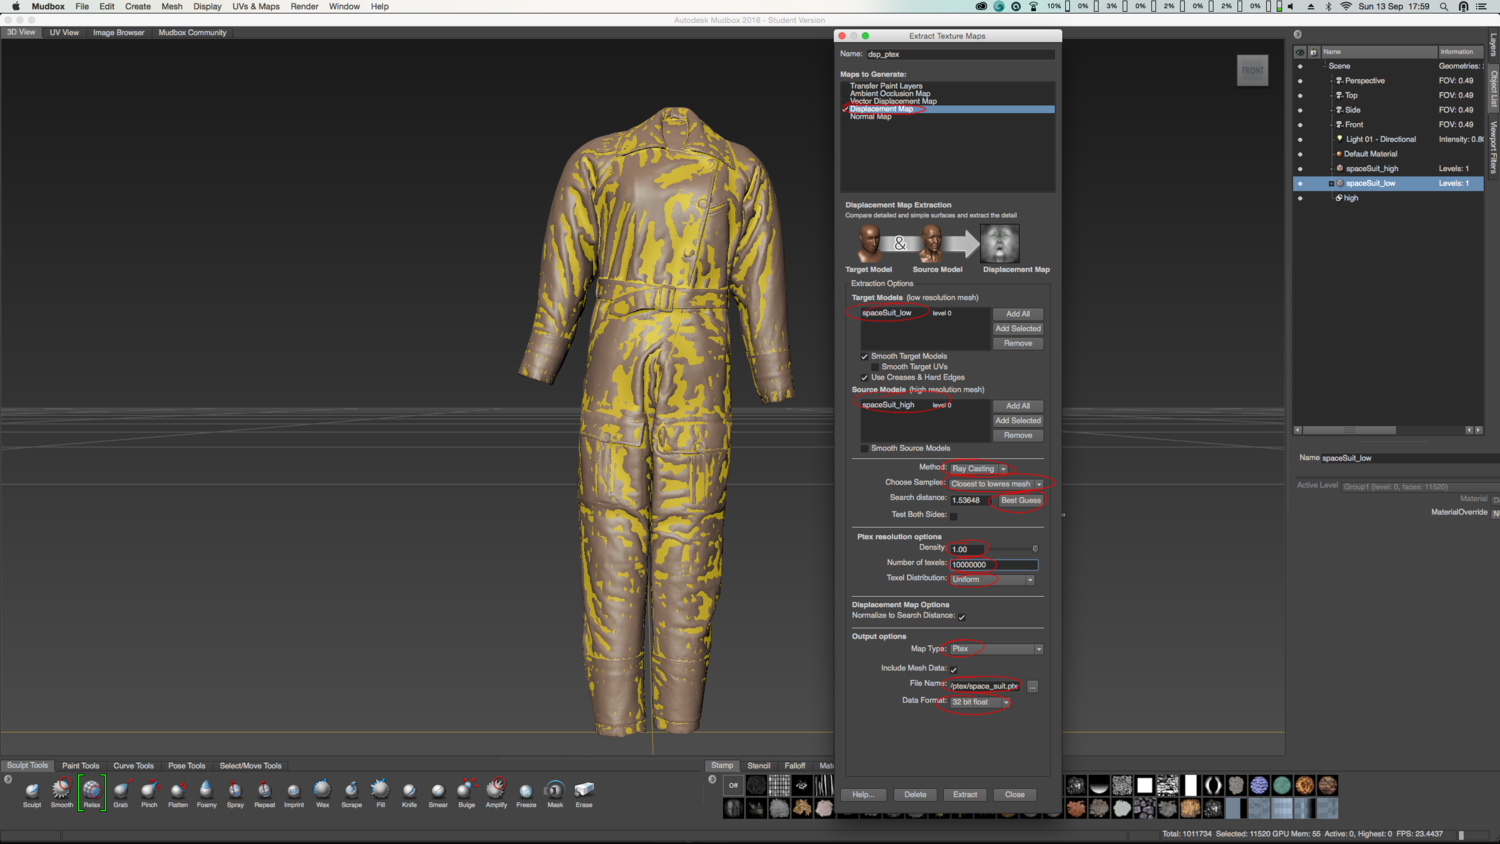Expand the Data Format dropdown

(980, 702)
